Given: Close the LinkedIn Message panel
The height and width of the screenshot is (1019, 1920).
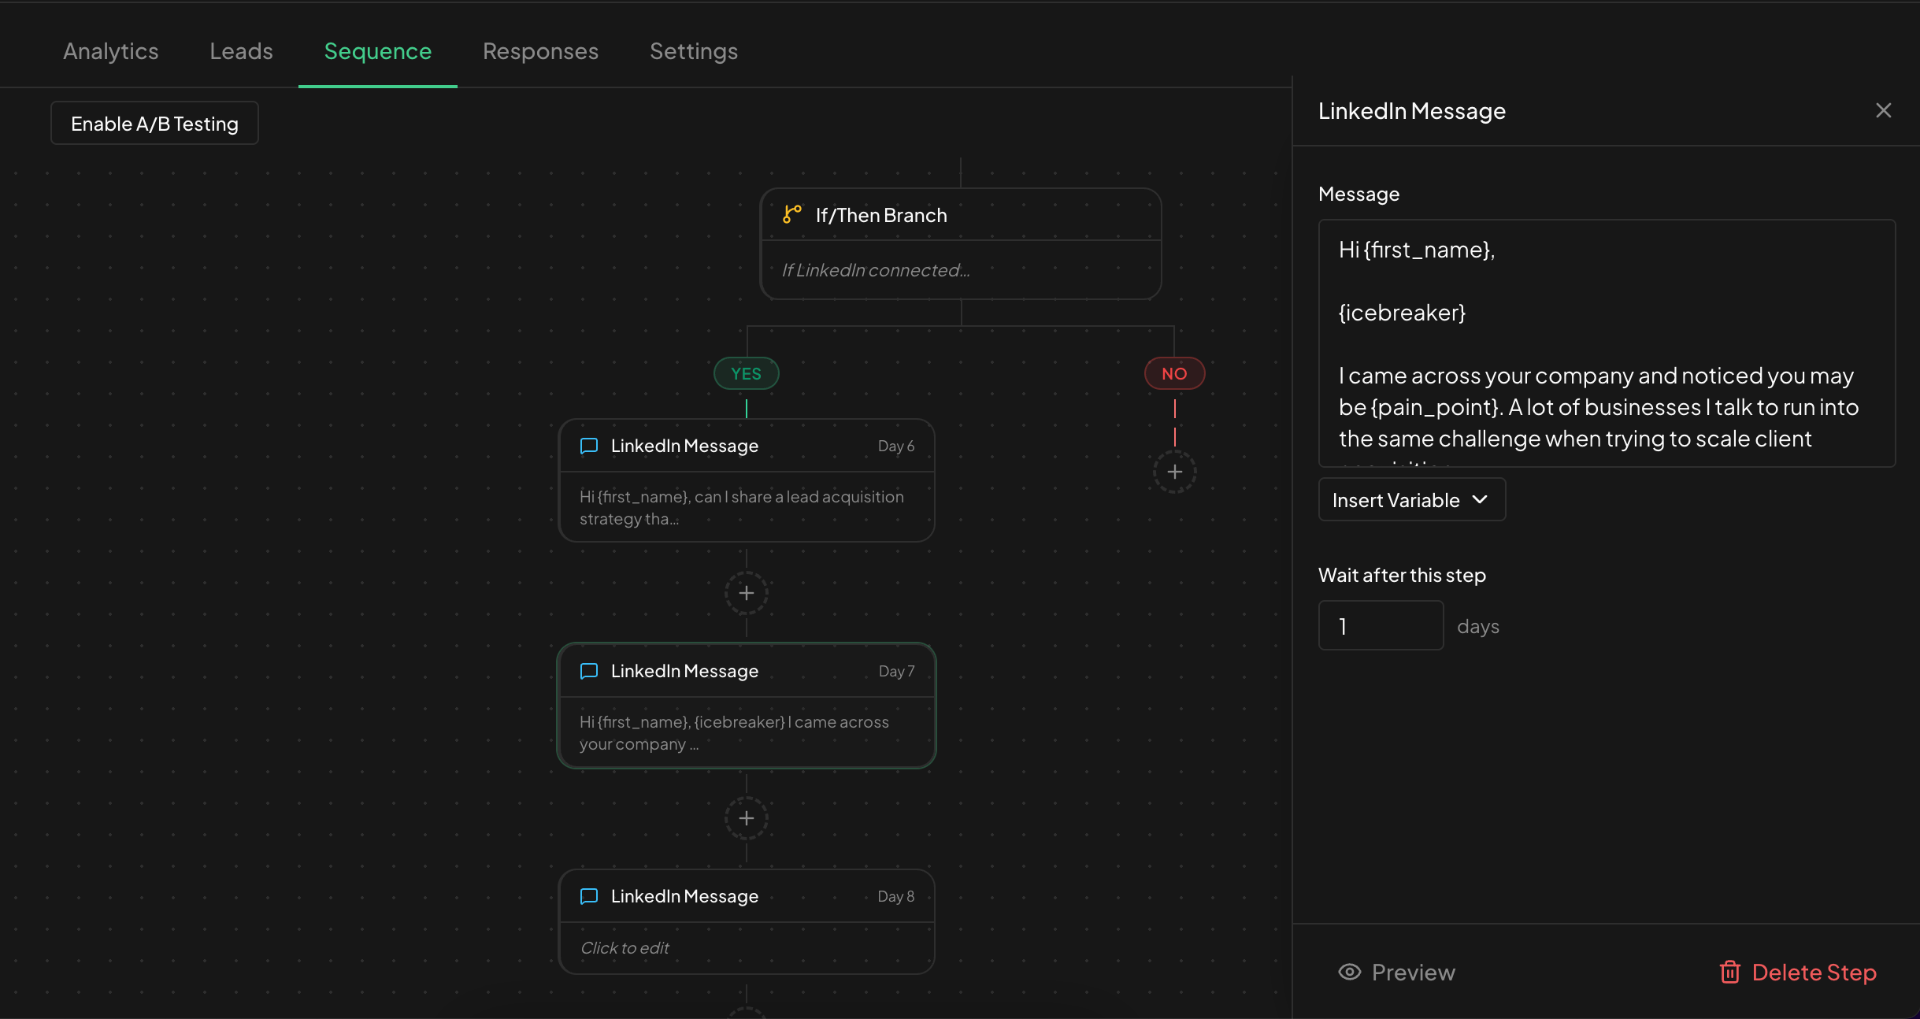Looking at the screenshot, I should pos(1883,110).
